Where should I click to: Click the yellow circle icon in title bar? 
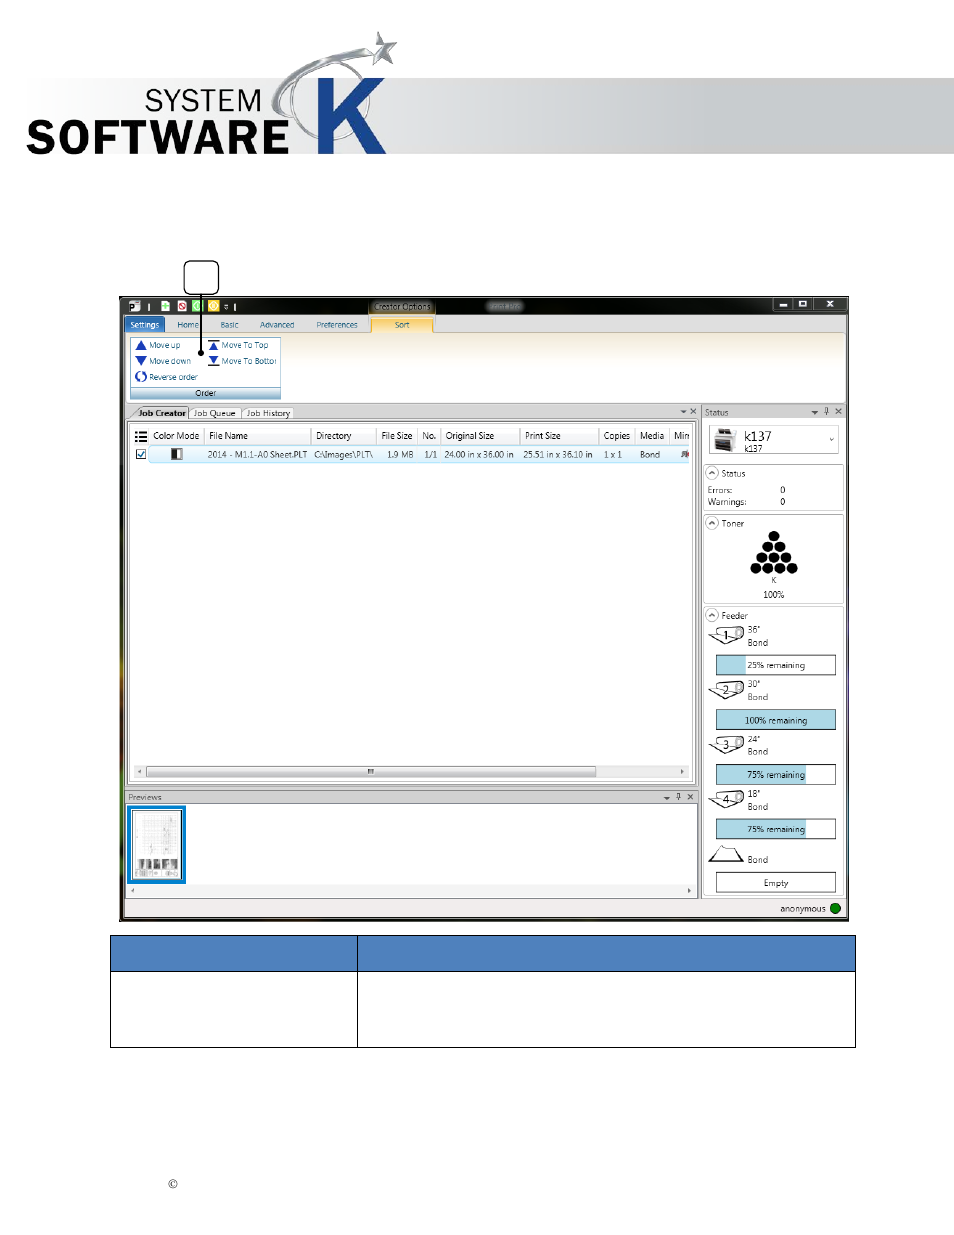[213, 306]
